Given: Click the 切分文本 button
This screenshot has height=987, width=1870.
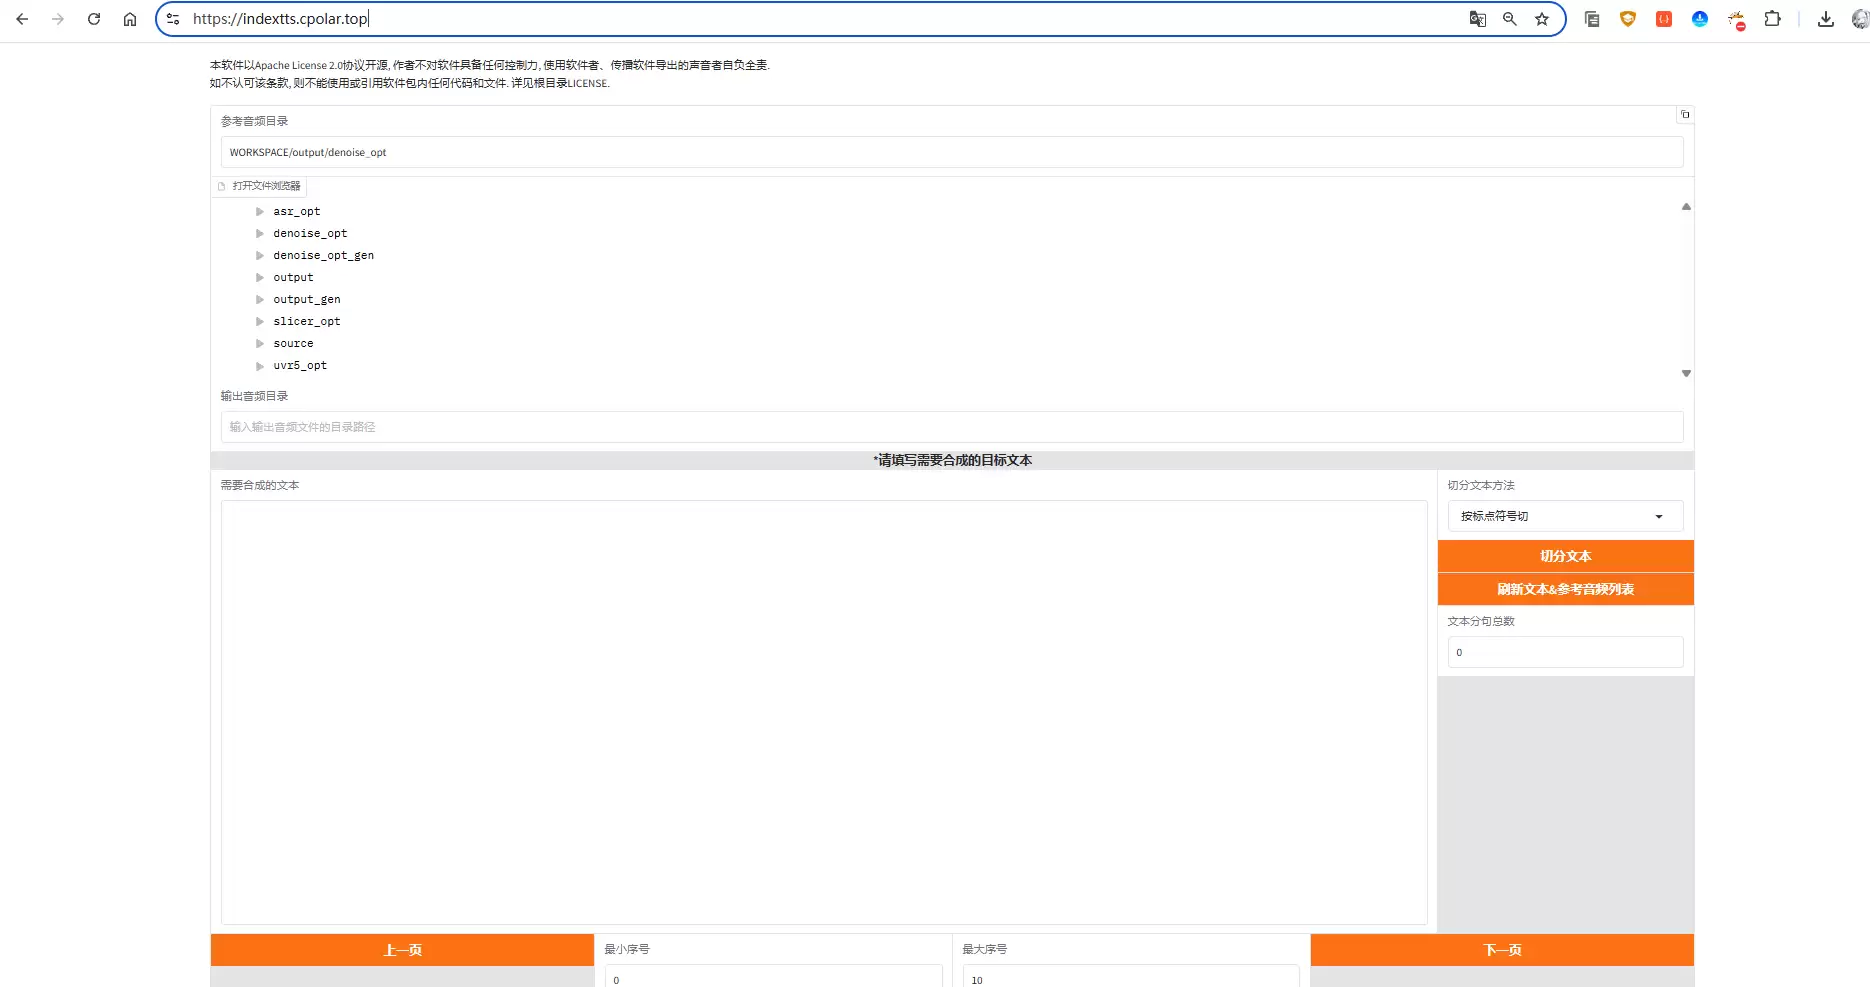Looking at the screenshot, I should [1565, 556].
